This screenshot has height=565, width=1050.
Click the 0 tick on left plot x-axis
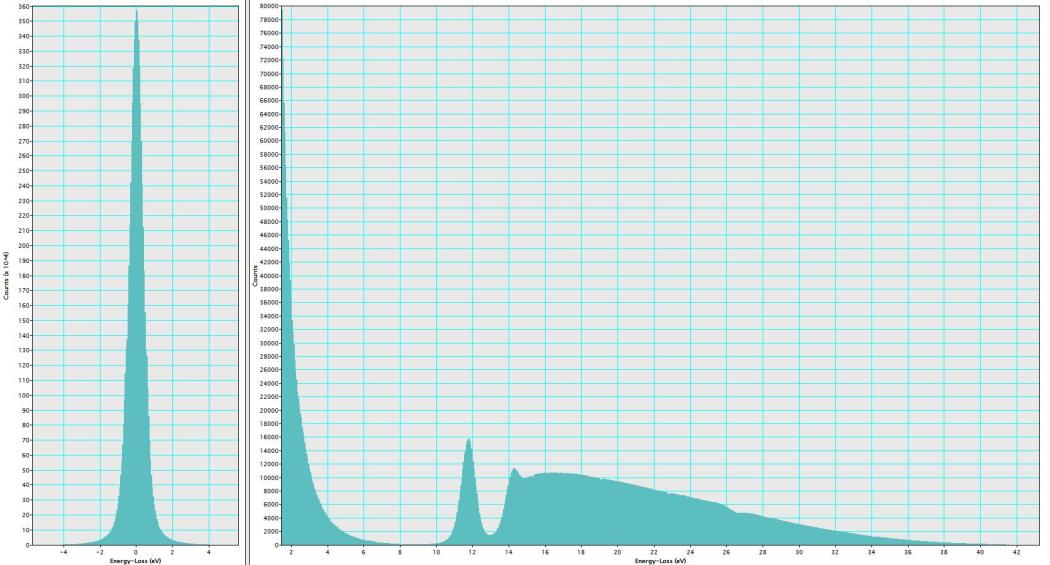pos(136,551)
